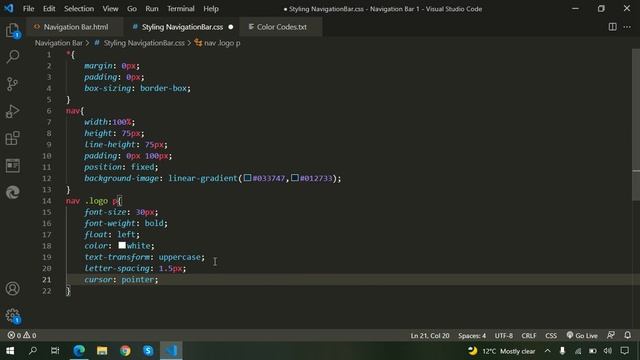The image size is (640, 360).
Task: Open the status bar feedback icon
Action: pyautogui.click(x=611, y=335)
